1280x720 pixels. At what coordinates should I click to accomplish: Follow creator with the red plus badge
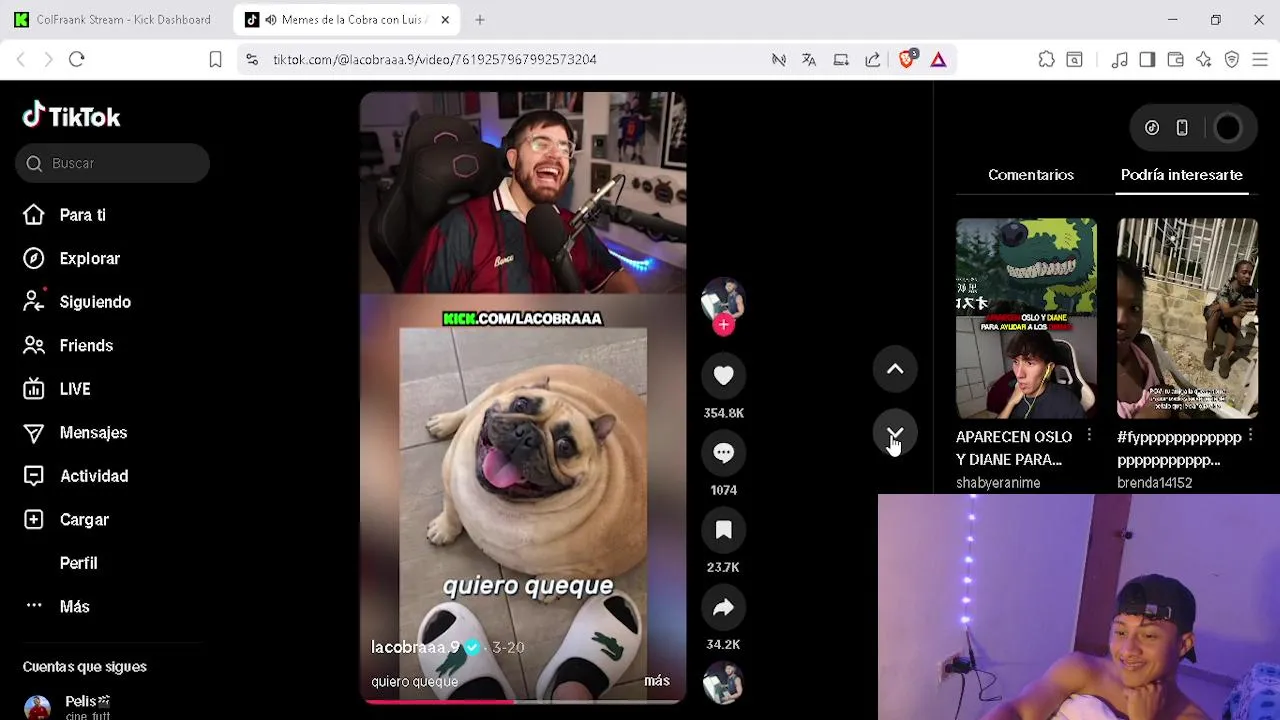click(x=723, y=325)
